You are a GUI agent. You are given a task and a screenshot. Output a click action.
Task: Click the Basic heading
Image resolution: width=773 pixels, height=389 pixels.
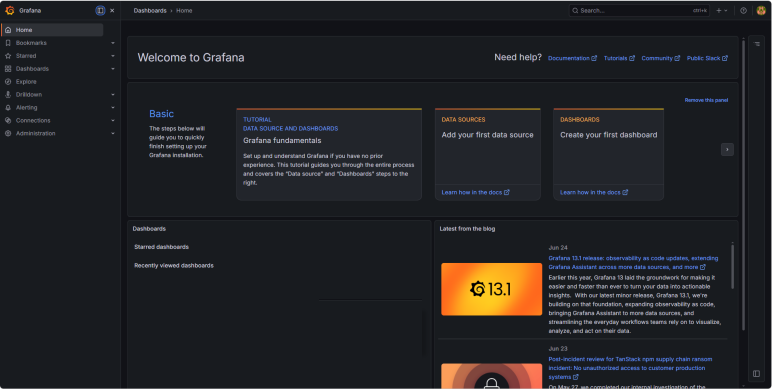[x=161, y=114]
